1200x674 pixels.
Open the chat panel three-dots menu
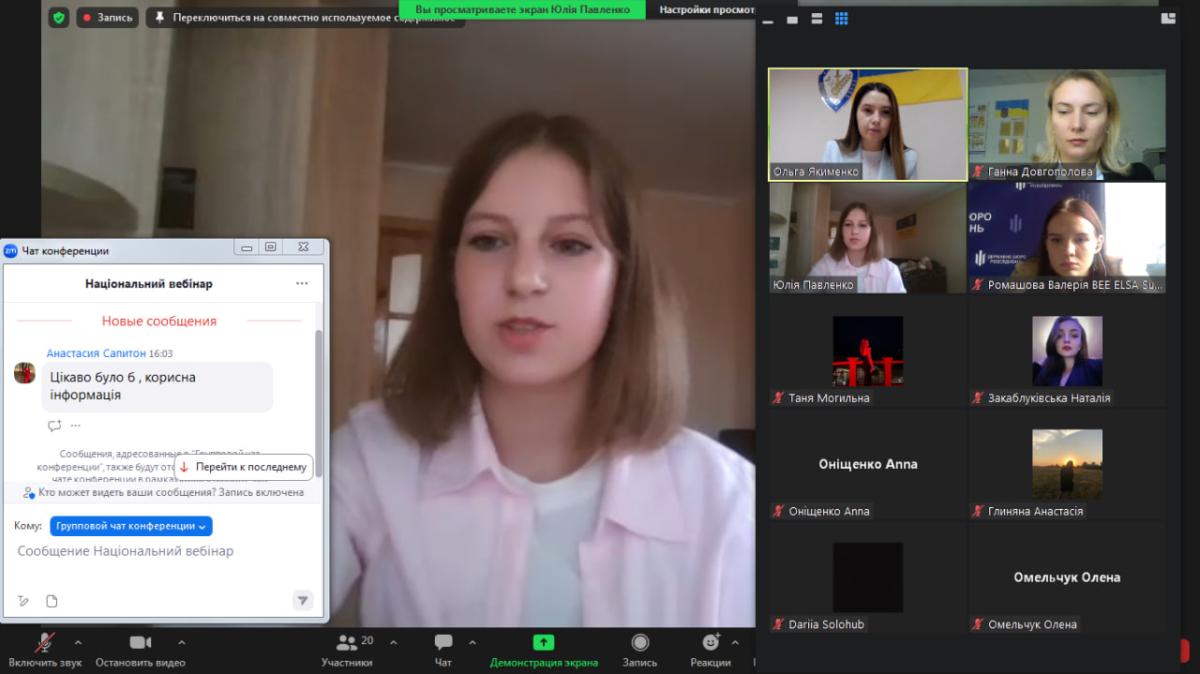(302, 284)
